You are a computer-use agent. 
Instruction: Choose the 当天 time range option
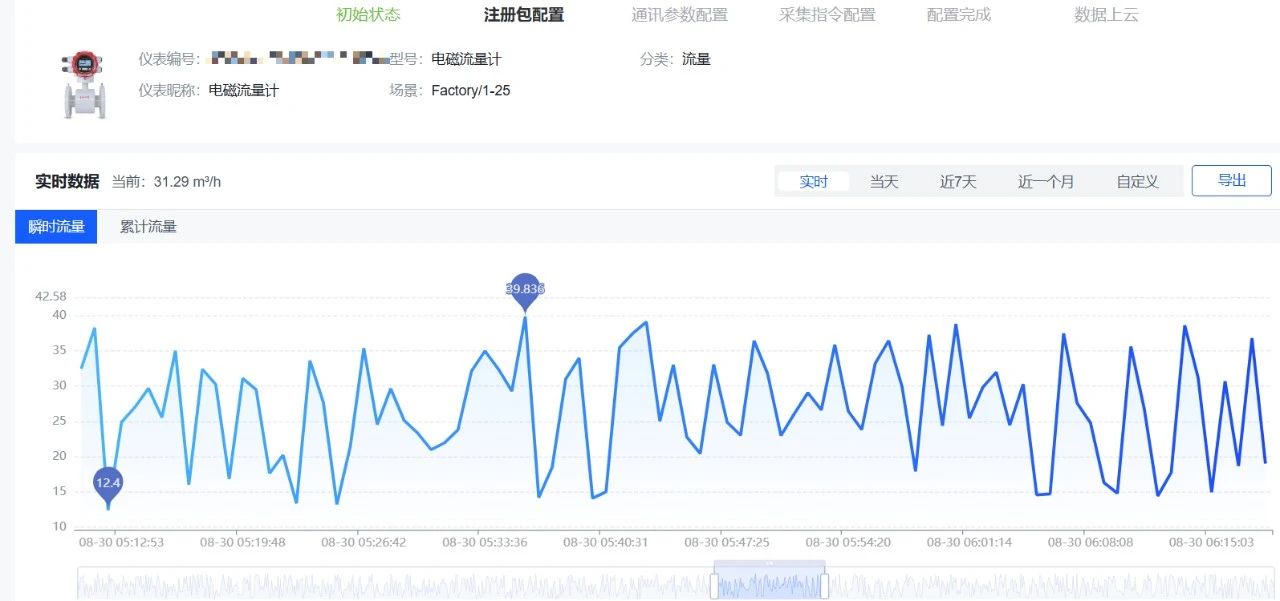tap(884, 182)
